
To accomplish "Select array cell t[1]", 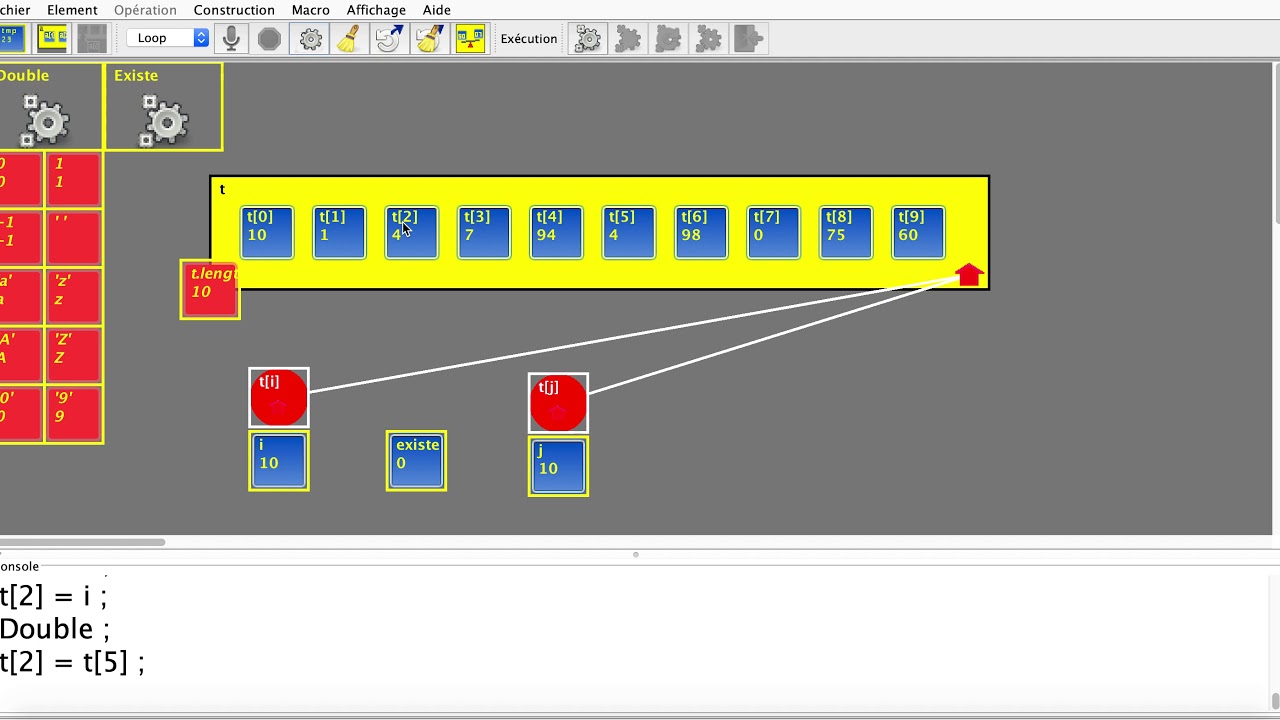I will pyautogui.click(x=339, y=232).
